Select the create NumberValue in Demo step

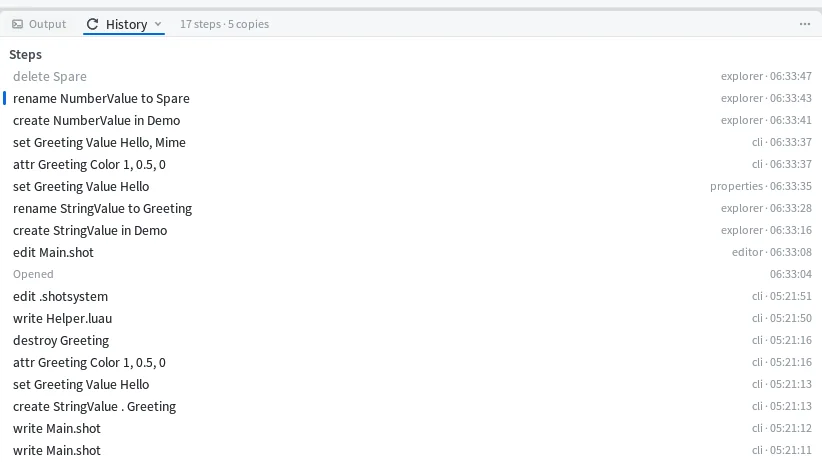click(411, 121)
